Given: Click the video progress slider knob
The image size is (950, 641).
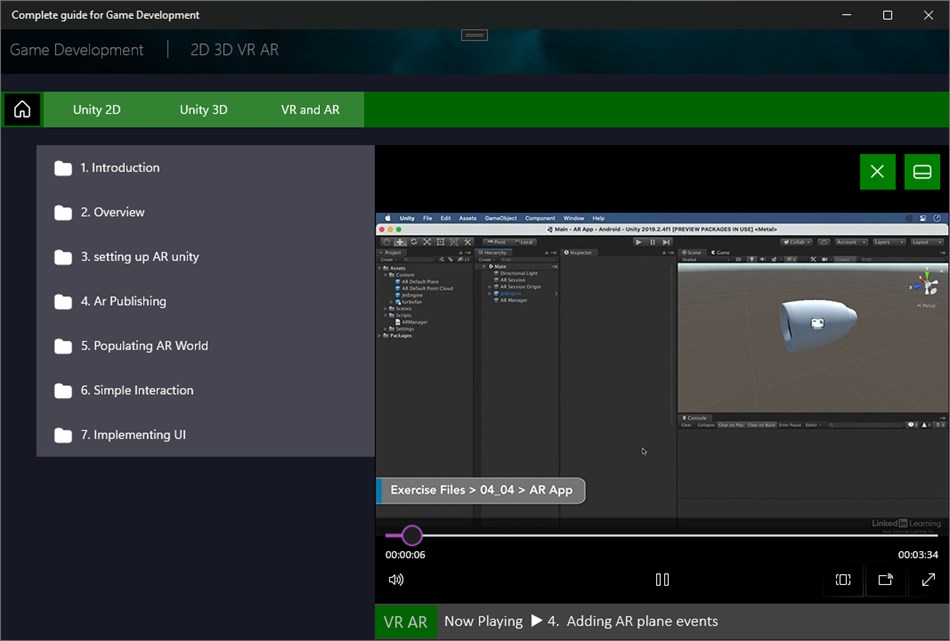Looking at the screenshot, I should pos(412,535).
